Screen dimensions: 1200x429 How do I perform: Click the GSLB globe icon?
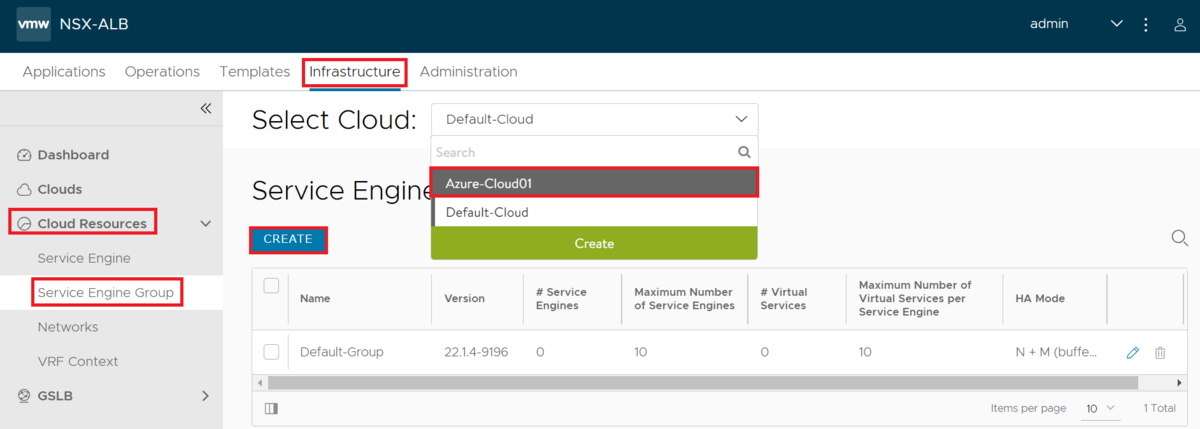25,395
